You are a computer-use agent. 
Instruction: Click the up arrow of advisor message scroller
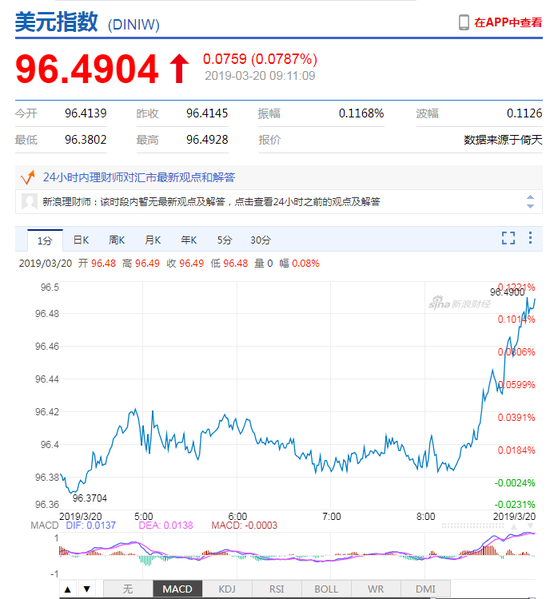point(530,197)
